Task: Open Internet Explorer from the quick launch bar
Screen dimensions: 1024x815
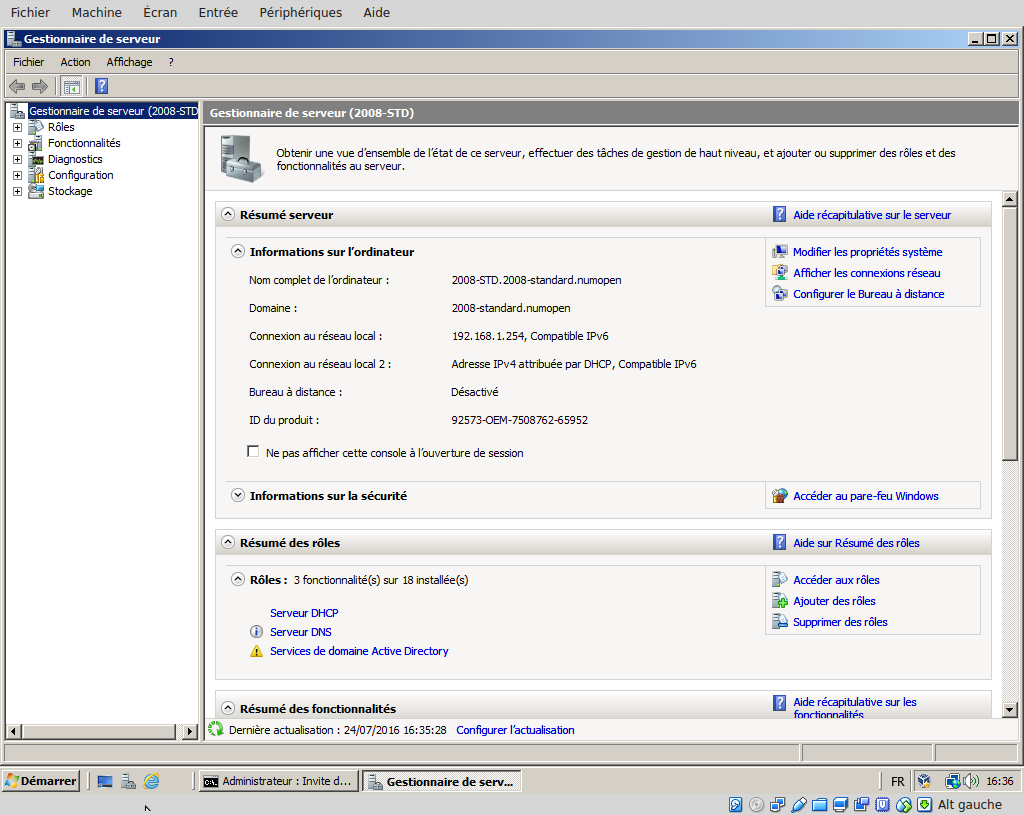Action: (151, 781)
